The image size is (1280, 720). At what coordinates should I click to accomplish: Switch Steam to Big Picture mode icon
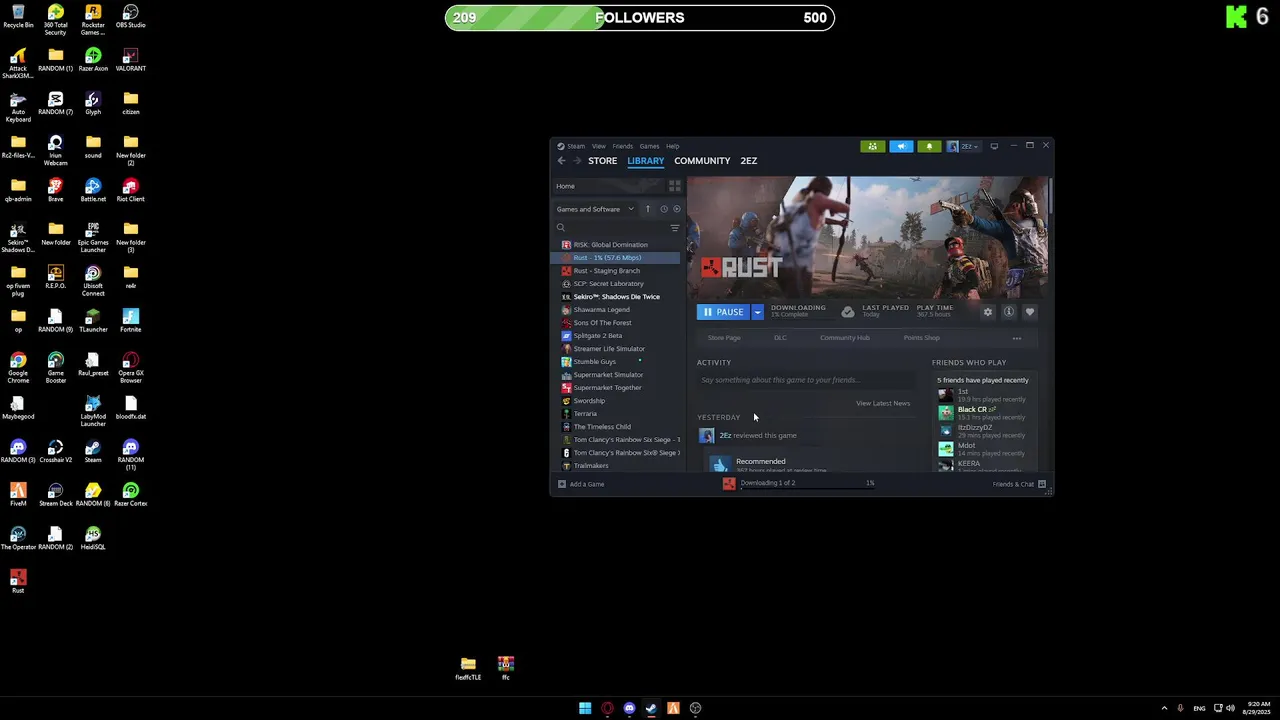[994, 146]
